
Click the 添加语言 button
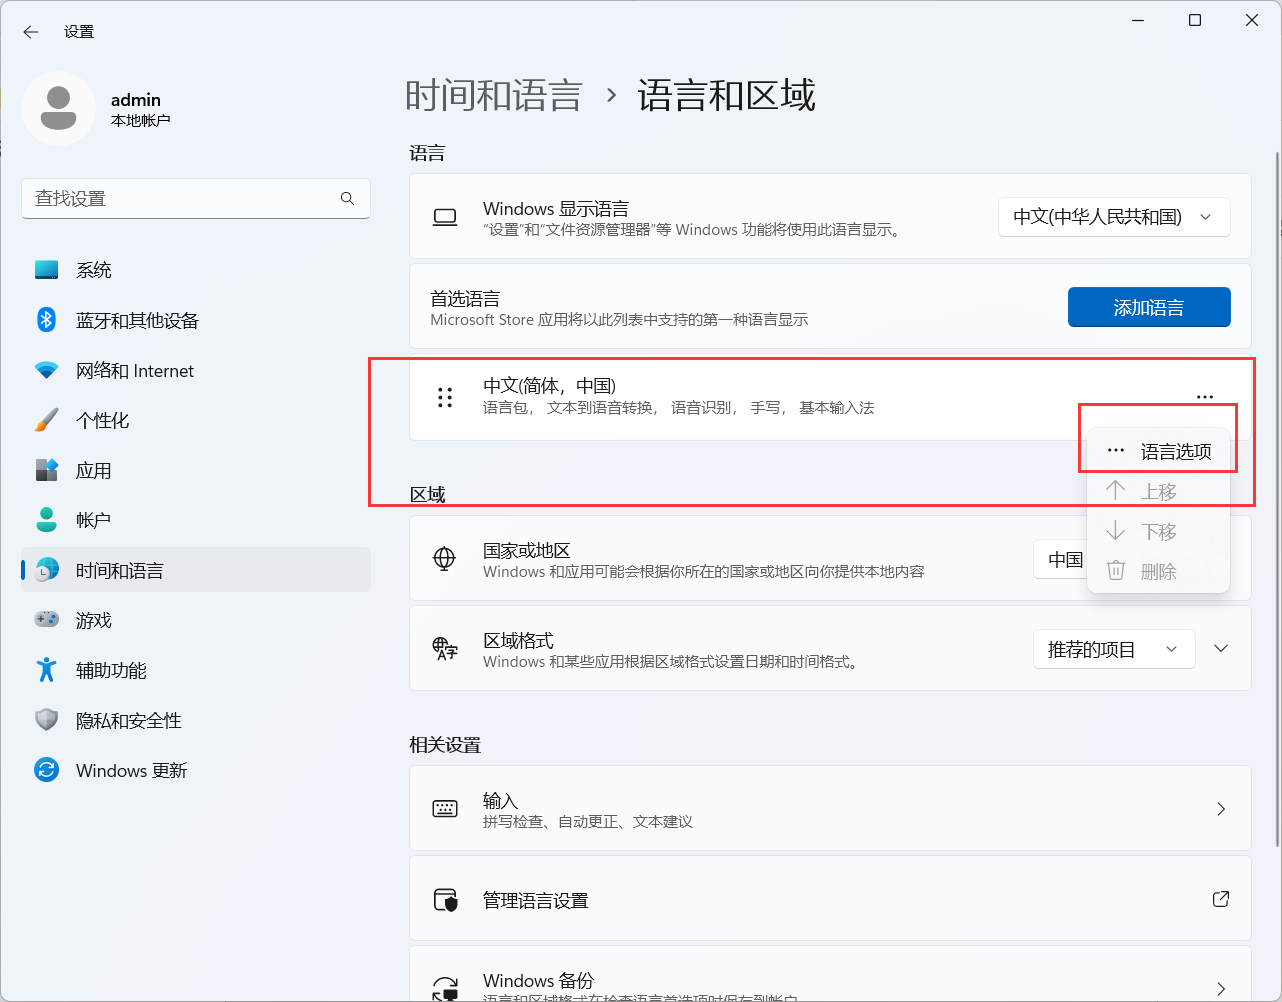point(1149,307)
